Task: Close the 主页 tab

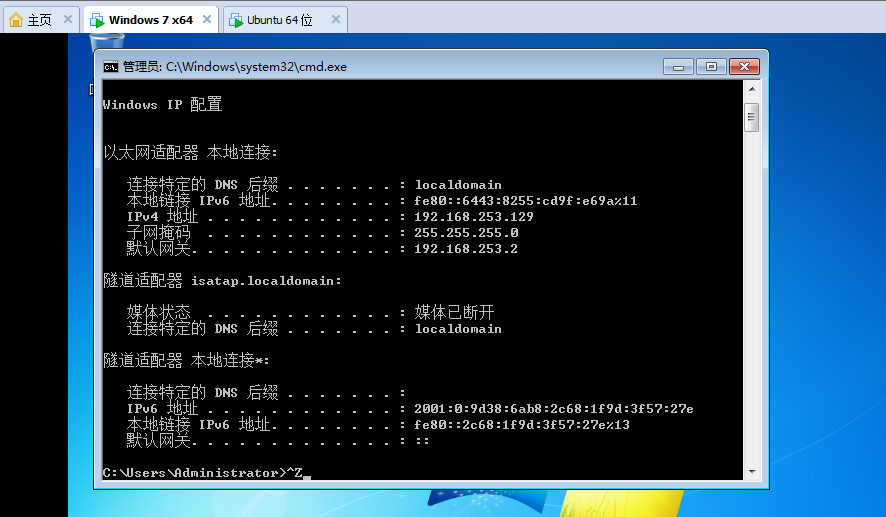Action: [68, 19]
